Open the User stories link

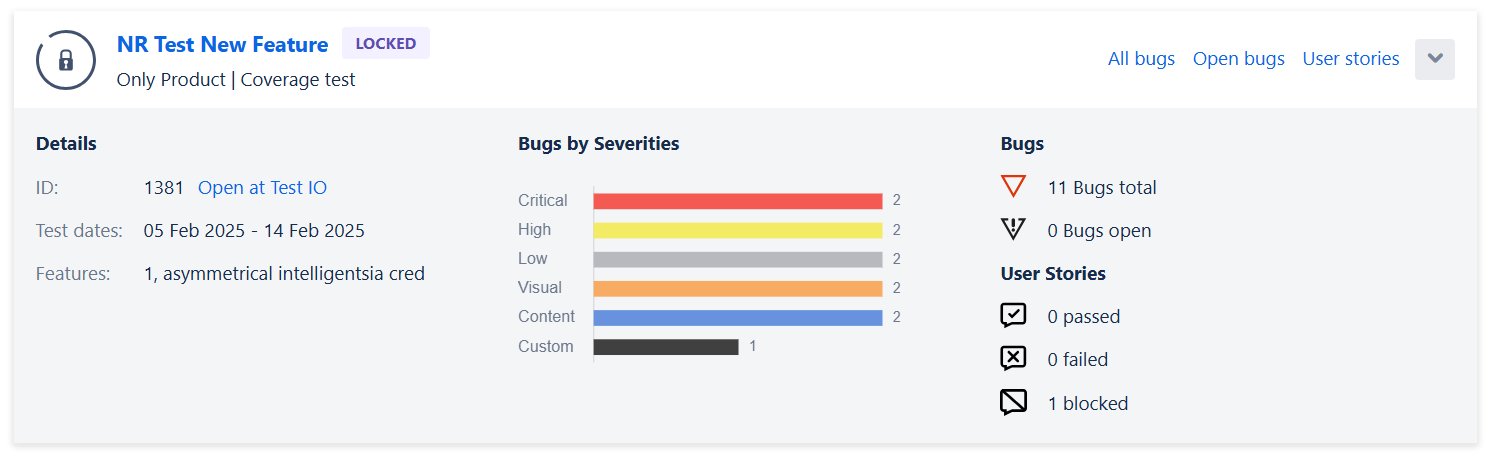1350,59
